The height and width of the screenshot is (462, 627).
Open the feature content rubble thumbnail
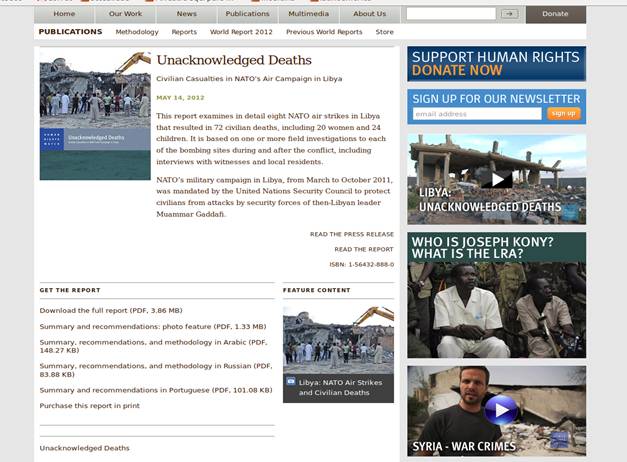click(x=338, y=340)
